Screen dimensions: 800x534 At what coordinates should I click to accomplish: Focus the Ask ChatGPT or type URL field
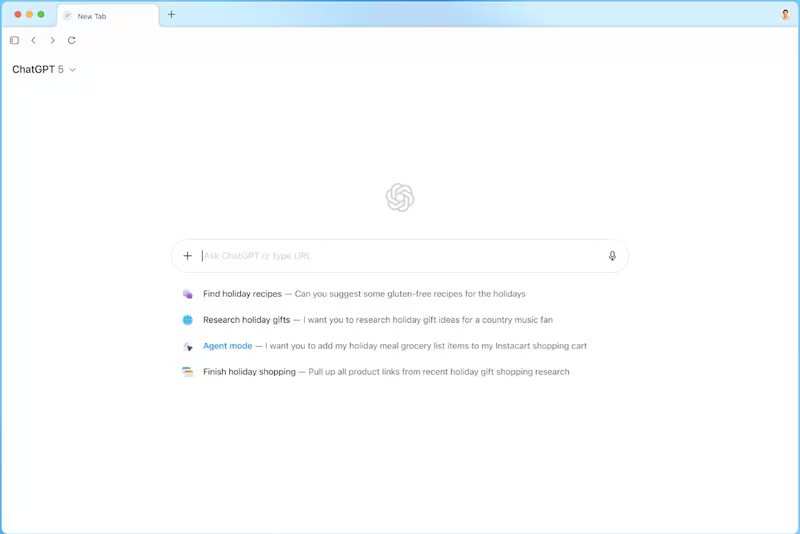[400, 256]
